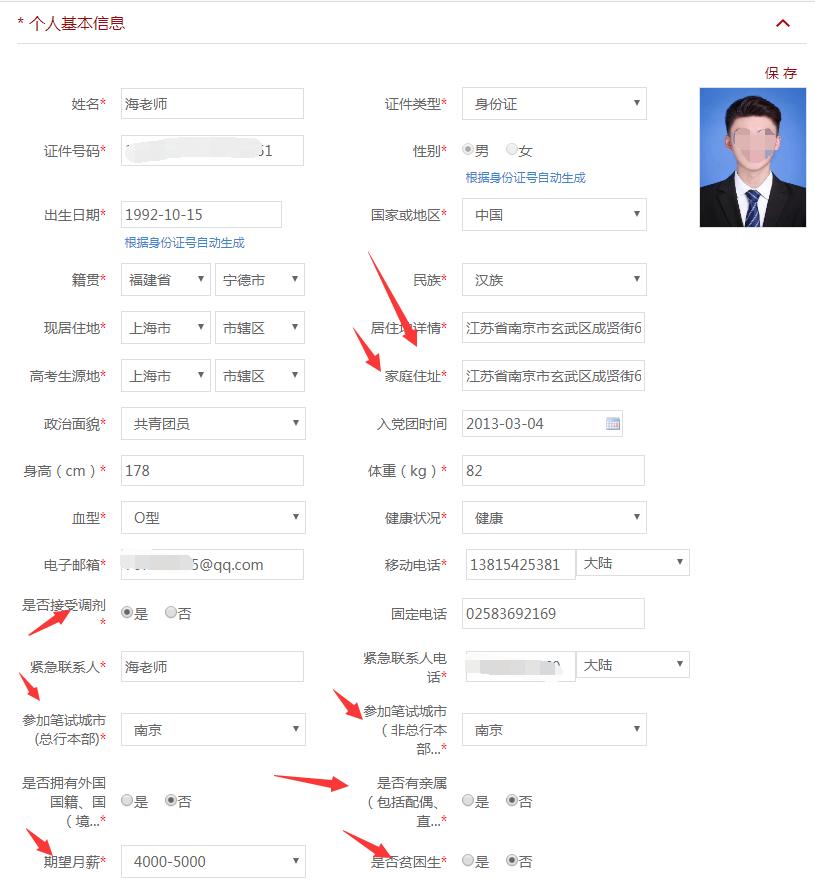Click the 保存 button above photo
The width and height of the screenshot is (815, 894).
click(780, 73)
